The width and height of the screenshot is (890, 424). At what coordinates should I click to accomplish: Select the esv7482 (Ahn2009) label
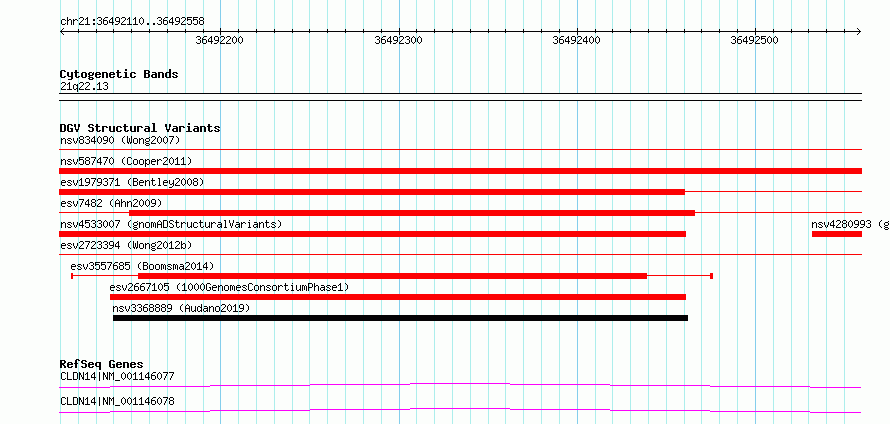pyautogui.click(x=111, y=203)
